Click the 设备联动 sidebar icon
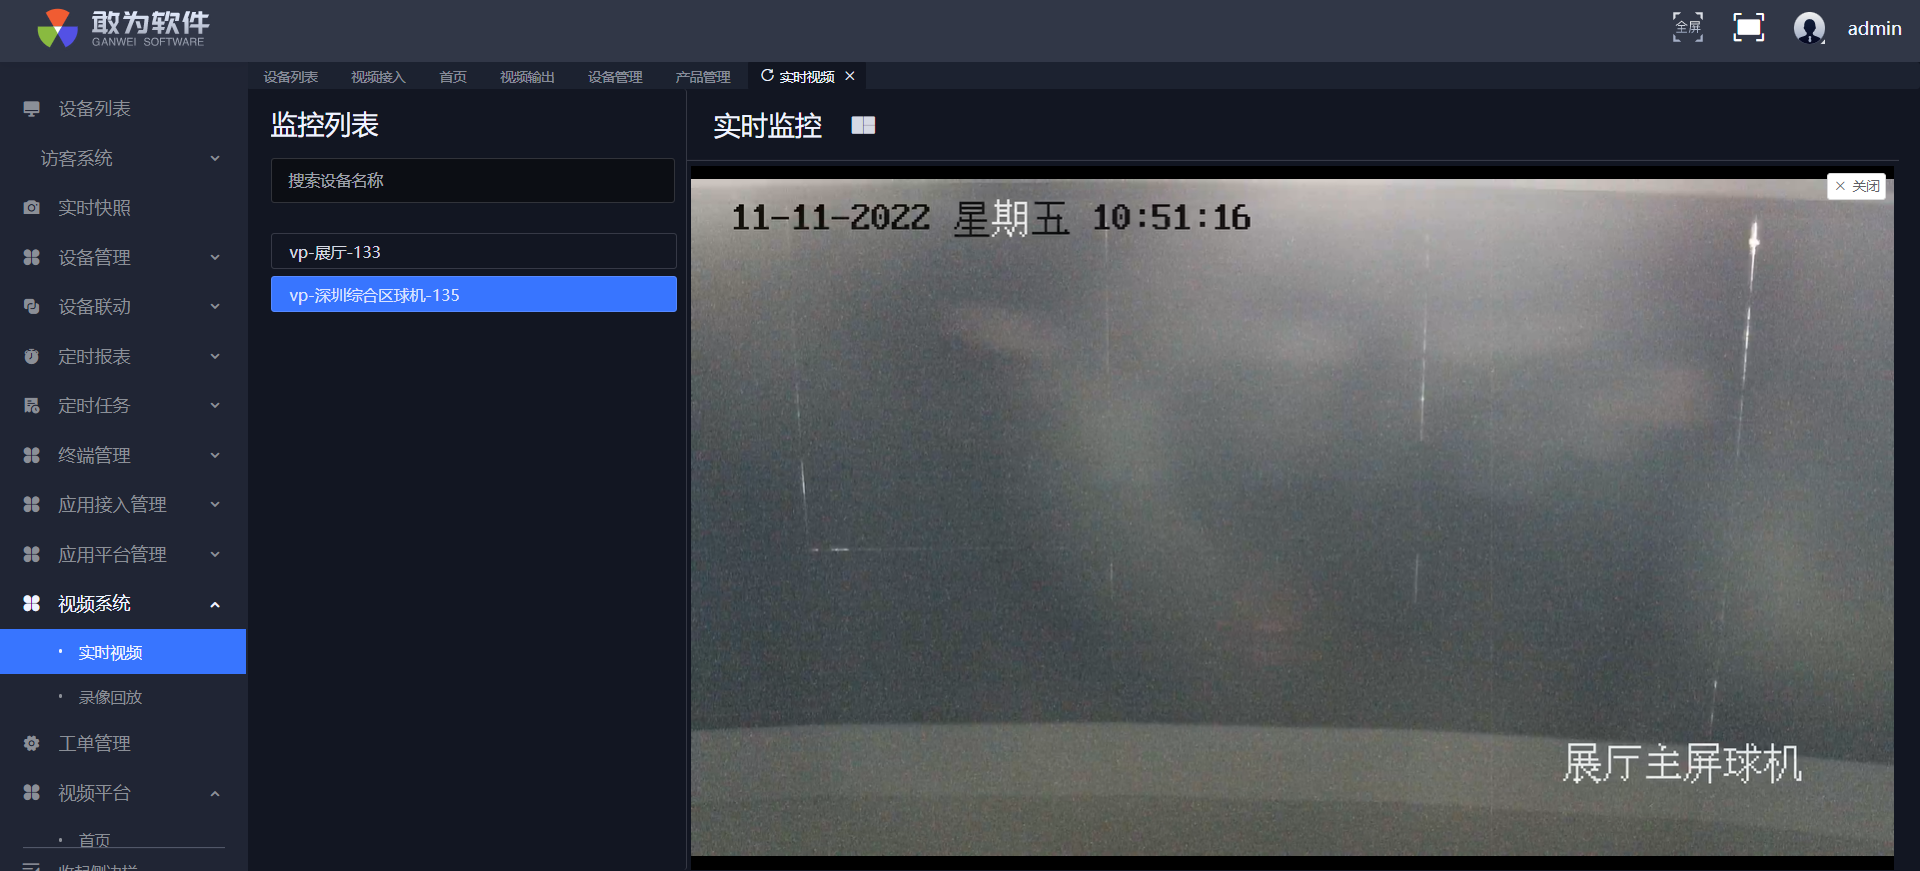1920x871 pixels. [x=32, y=307]
